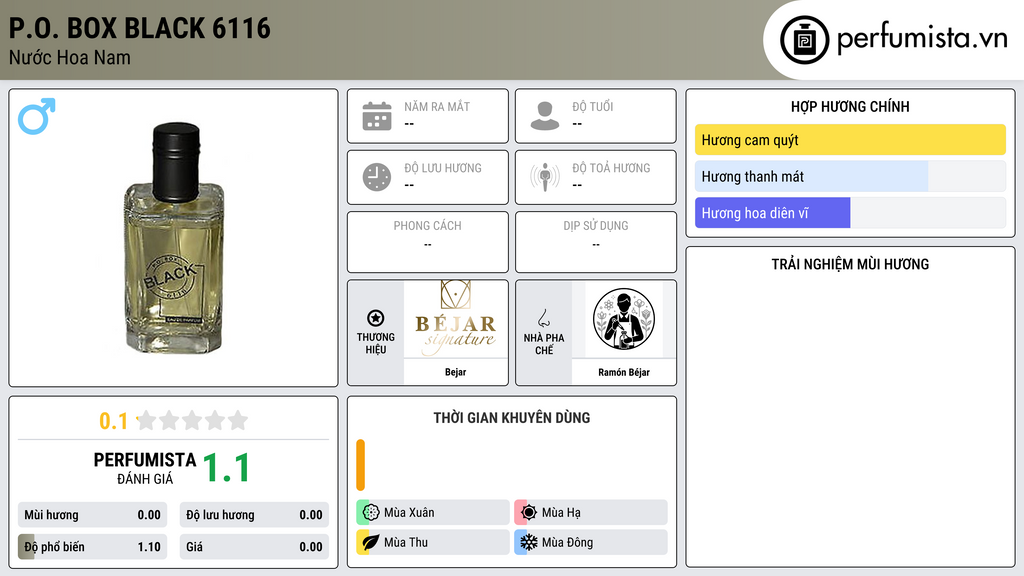Select the Mùa Xuân season chip
The height and width of the screenshot is (576, 1024).
[x=432, y=513]
